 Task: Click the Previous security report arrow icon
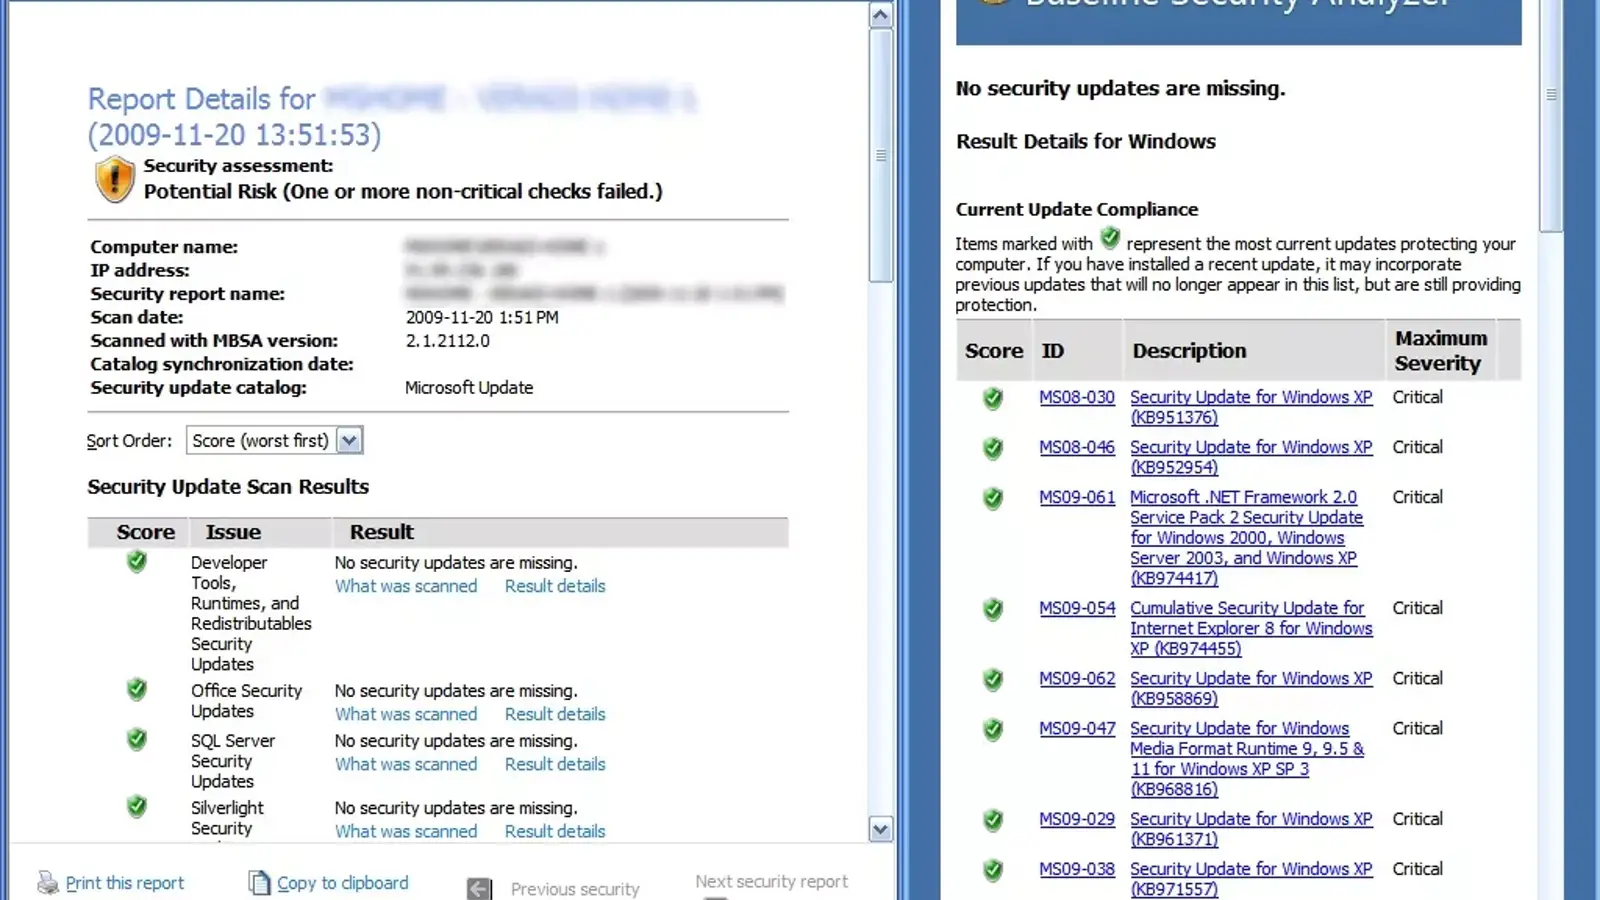point(480,888)
